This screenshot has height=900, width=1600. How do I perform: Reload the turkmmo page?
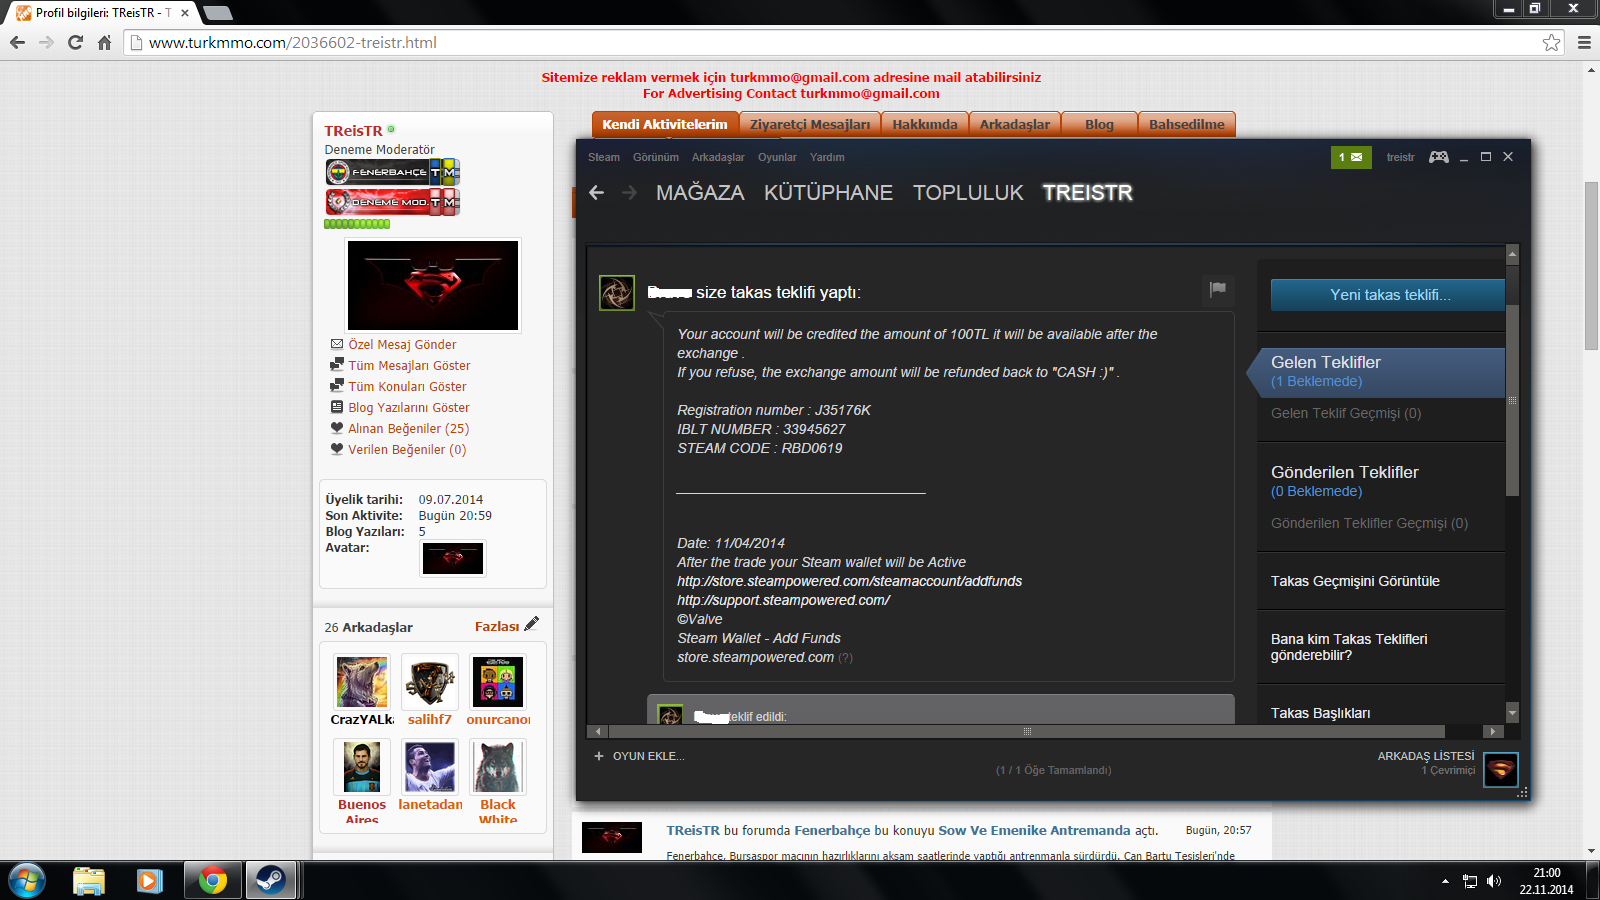tap(75, 42)
